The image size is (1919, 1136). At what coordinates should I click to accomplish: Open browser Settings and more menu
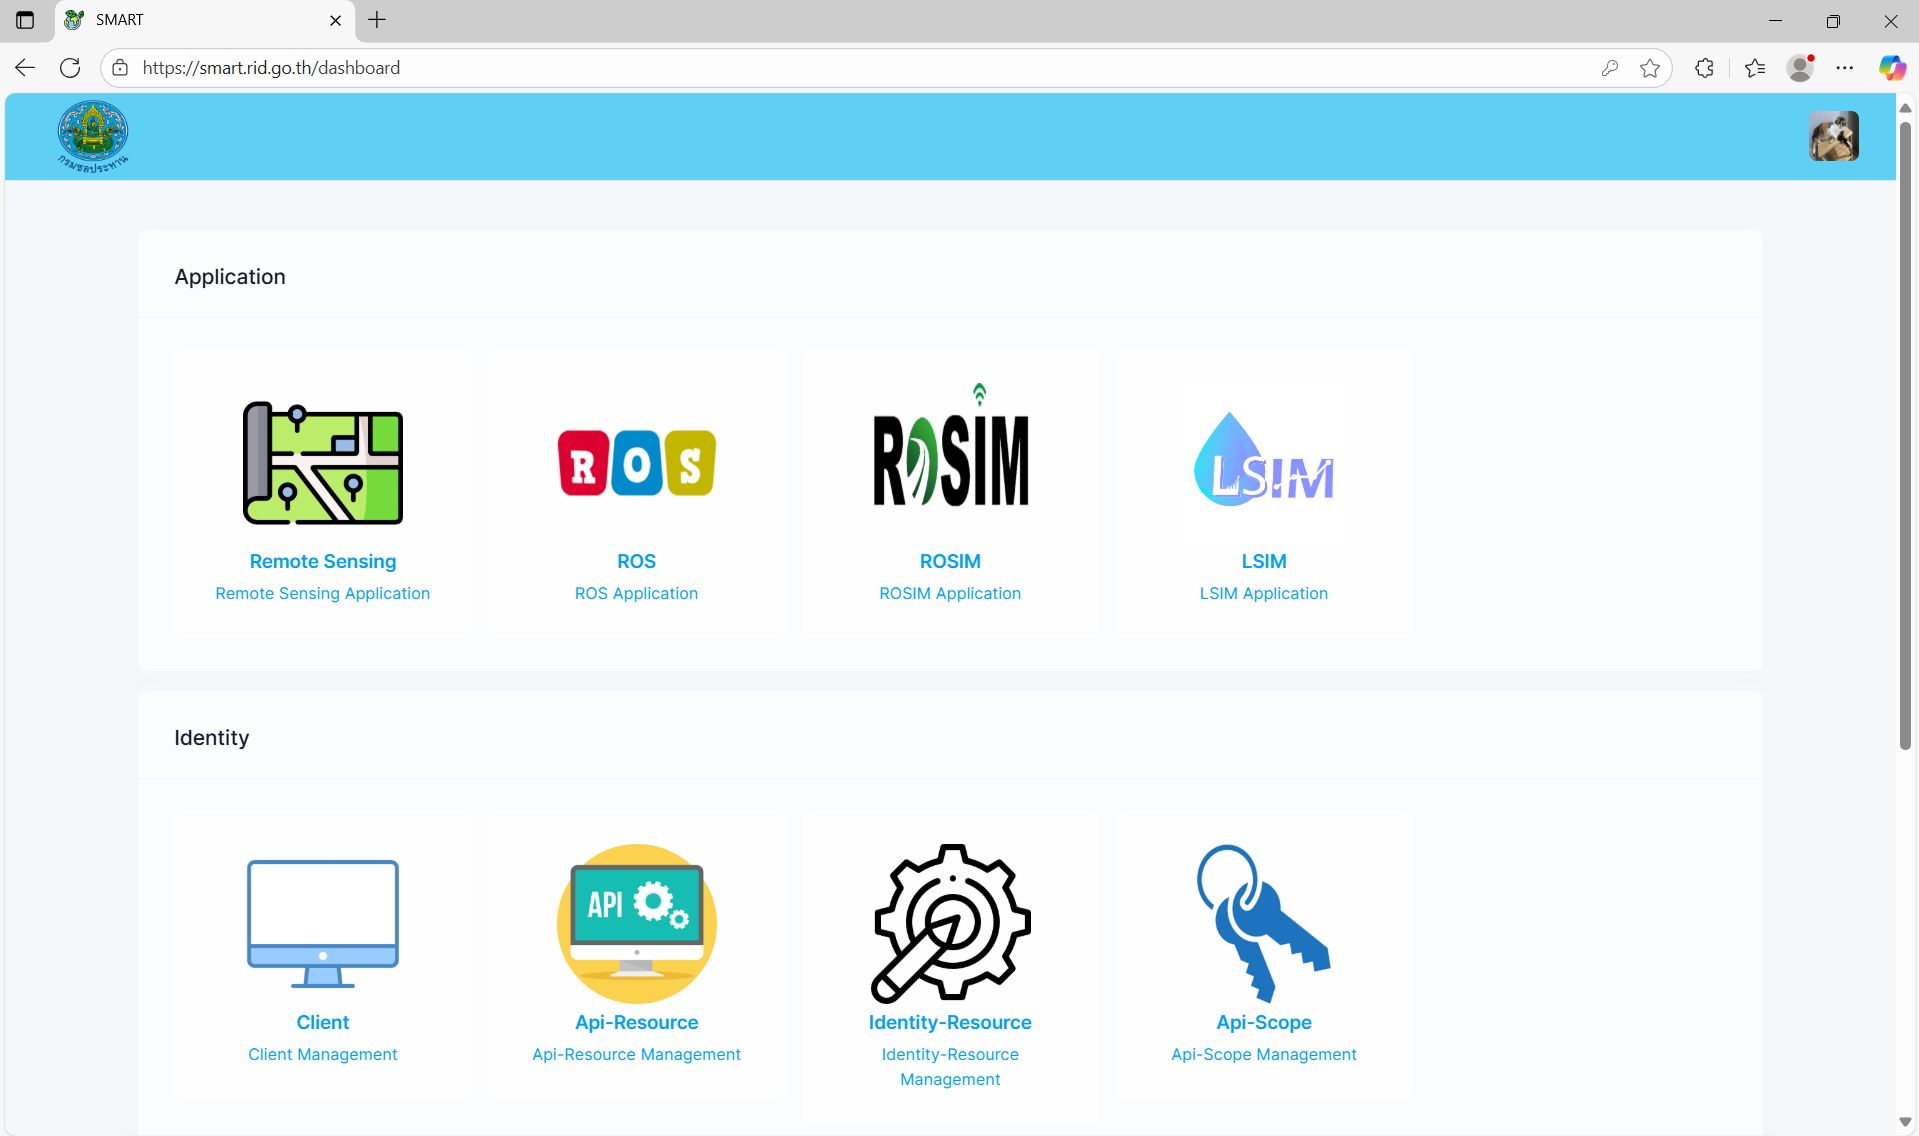click(1845, 68)
